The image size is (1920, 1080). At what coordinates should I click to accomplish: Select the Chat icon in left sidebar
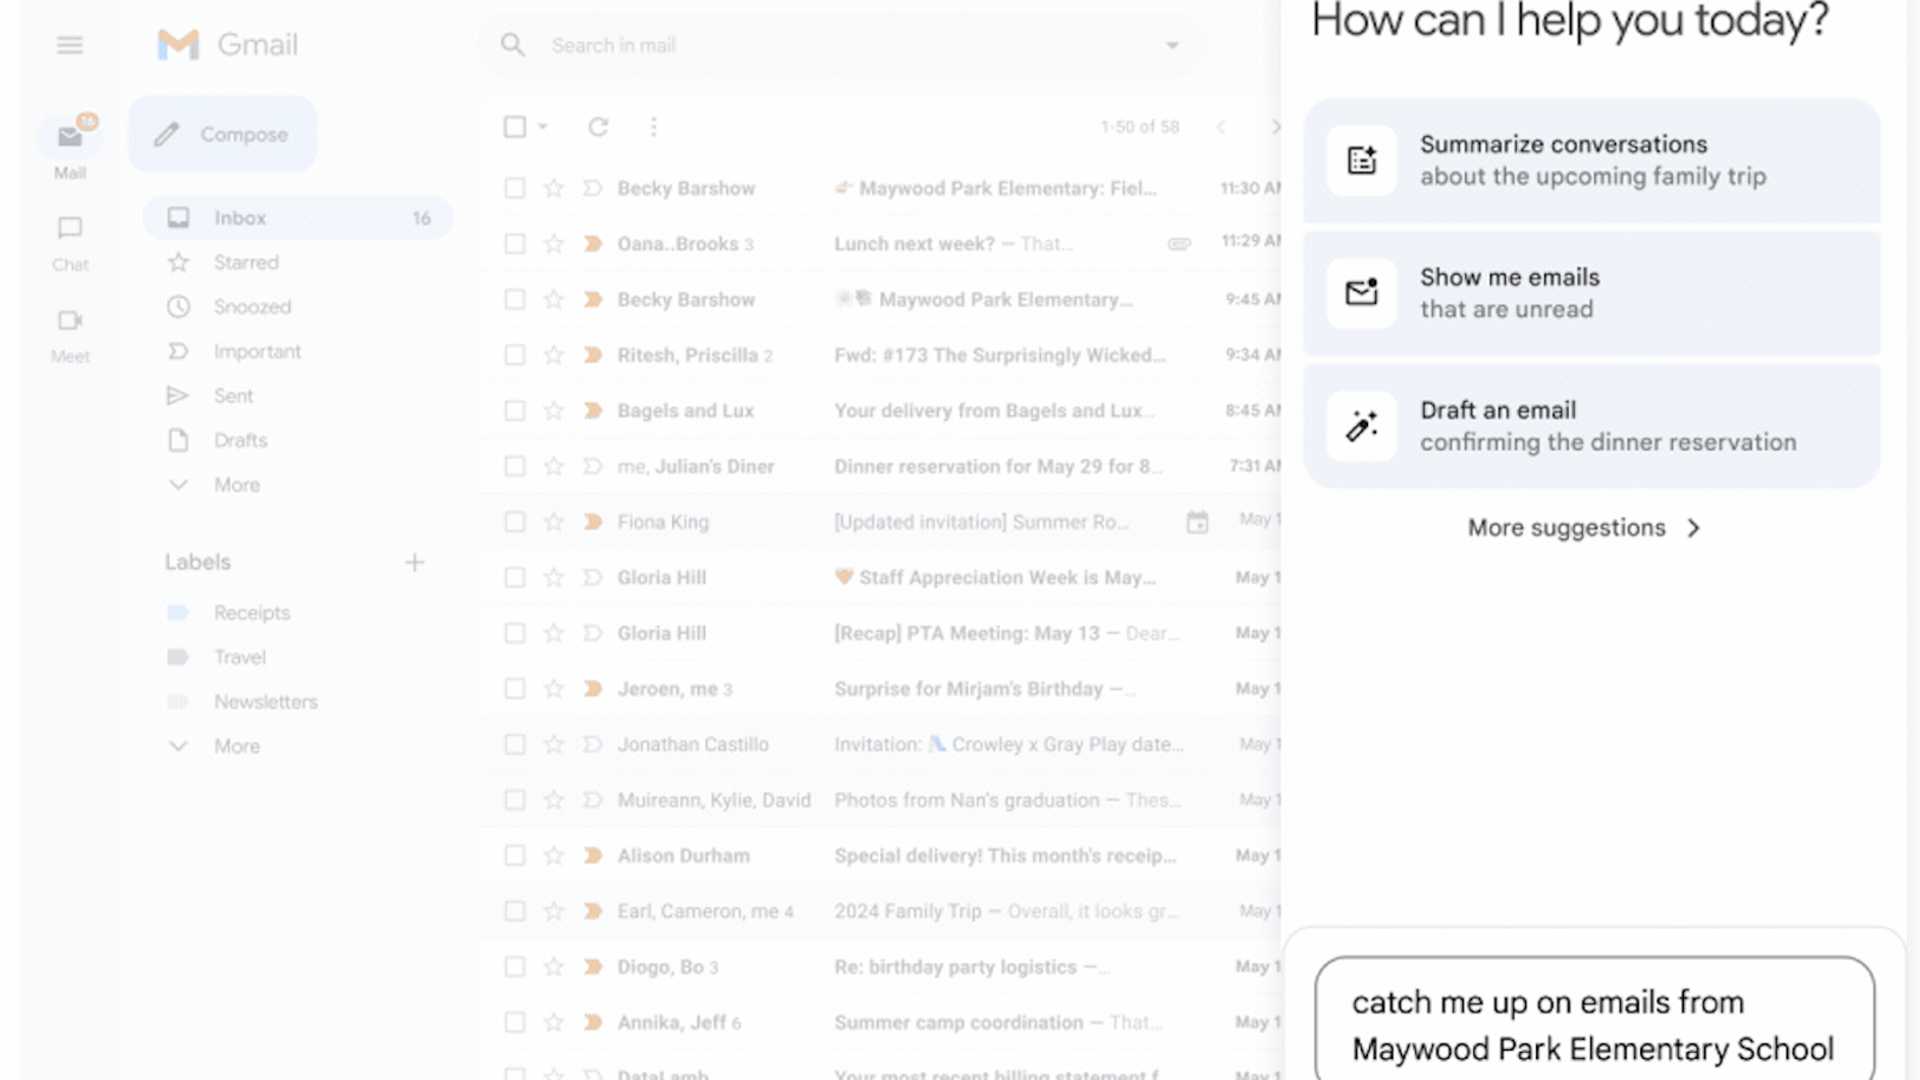(x=69, y=240)
